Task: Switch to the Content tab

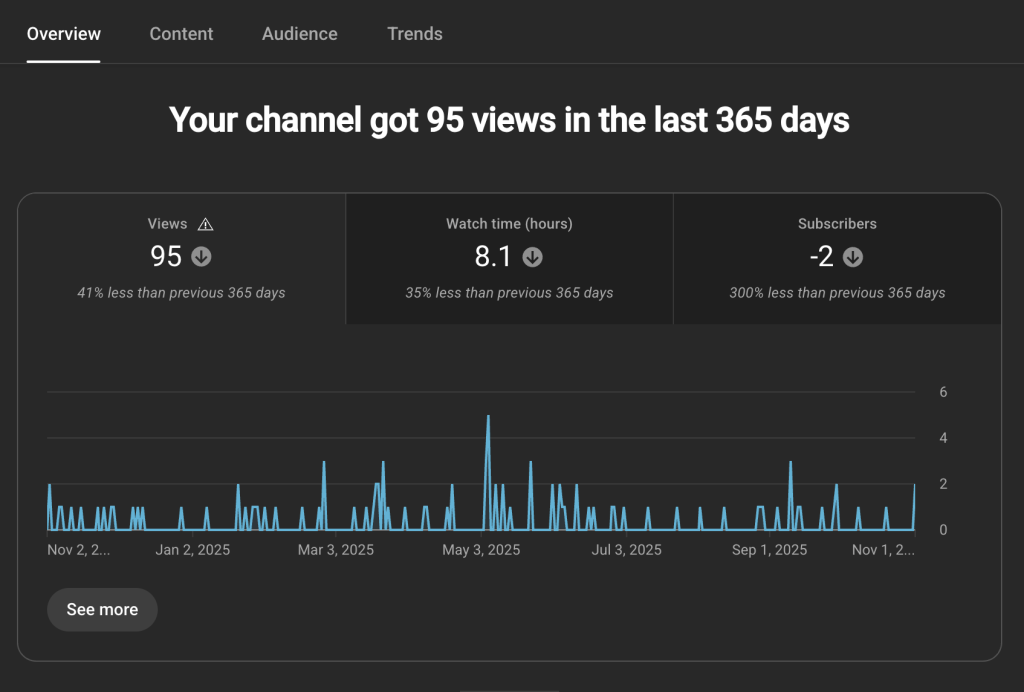Action: (181, 33)
